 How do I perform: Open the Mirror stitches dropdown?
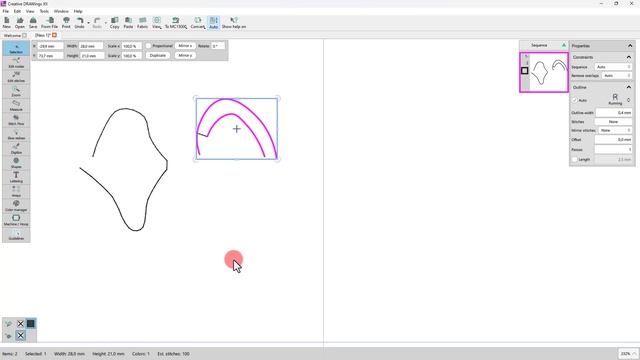click(615, 130)
